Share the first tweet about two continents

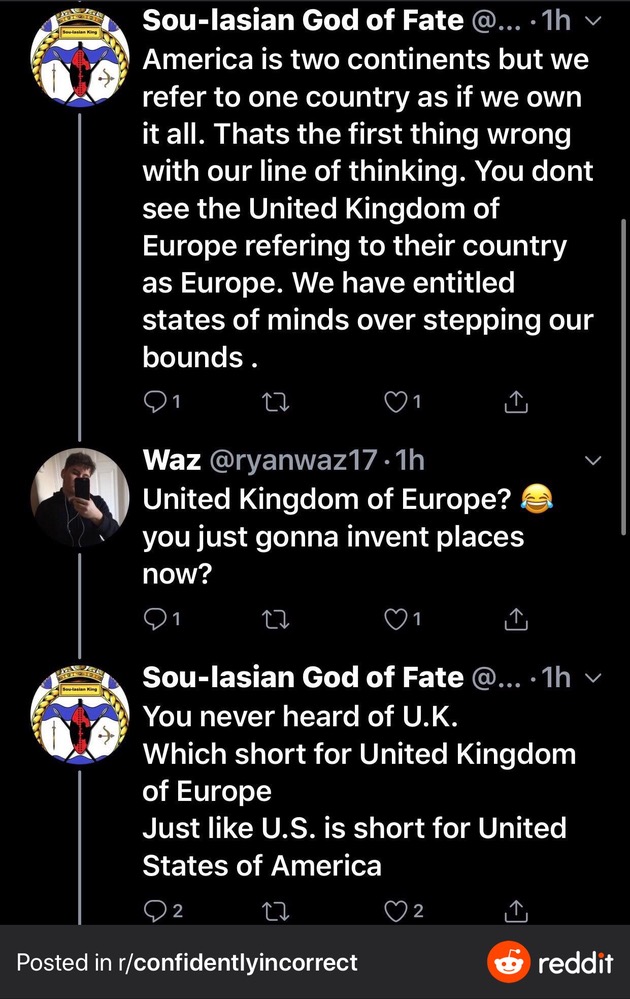pyautogui.click(x=515, y=402)
